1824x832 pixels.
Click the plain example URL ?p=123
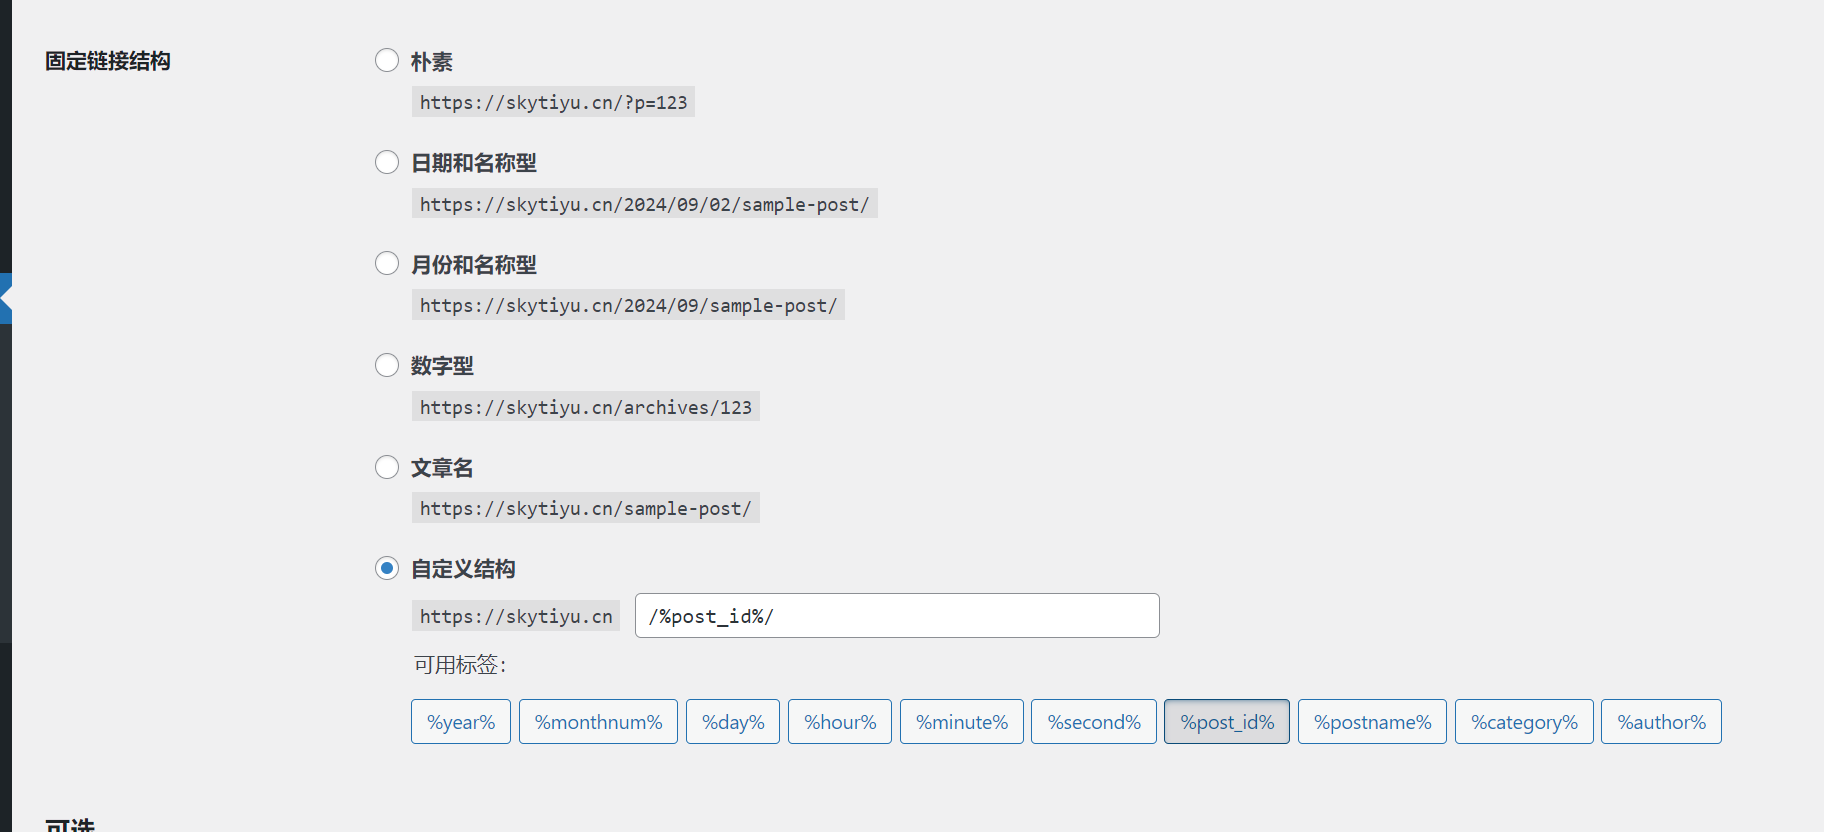tap(553, 103)
